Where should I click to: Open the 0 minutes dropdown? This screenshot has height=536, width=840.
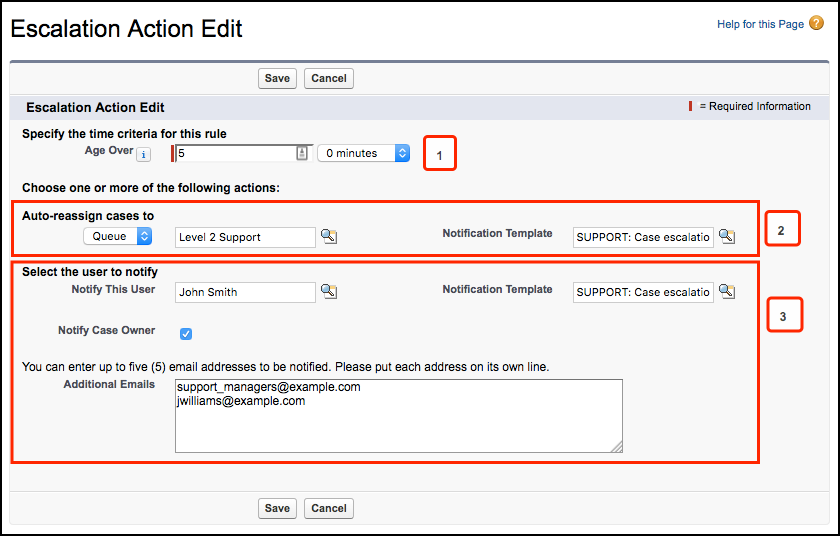(364, 153)
